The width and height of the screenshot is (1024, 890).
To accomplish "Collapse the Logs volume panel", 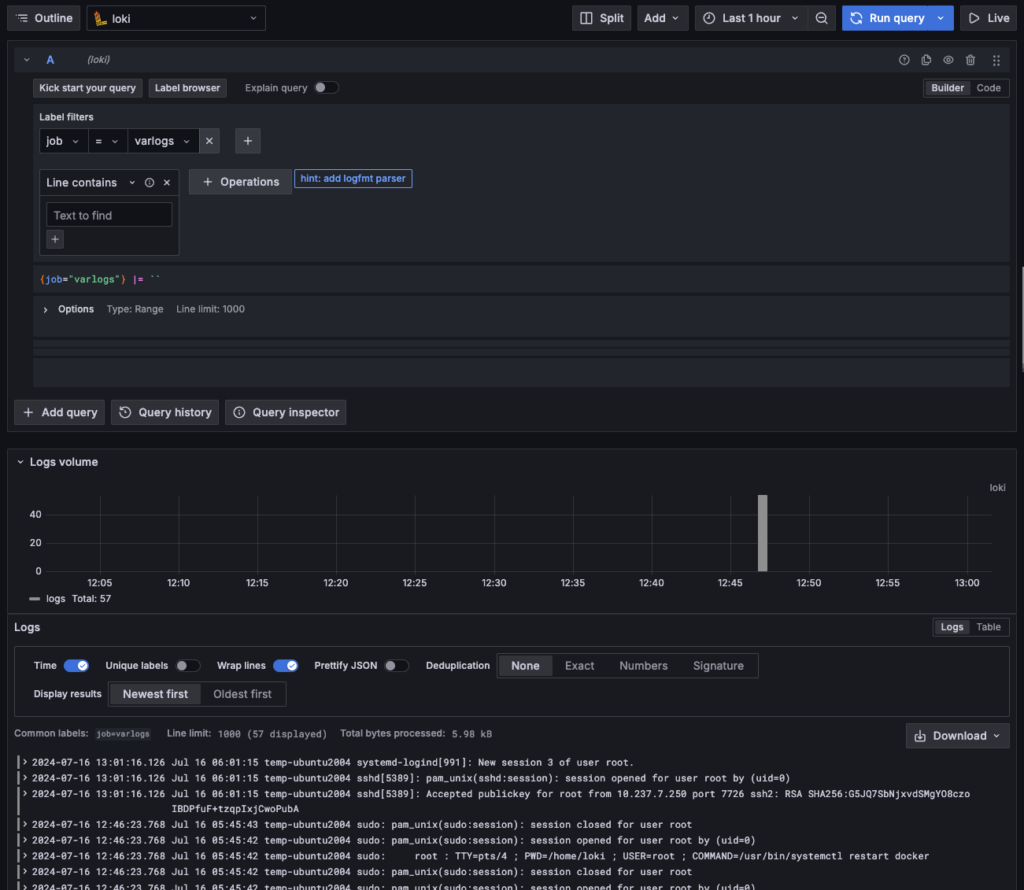I will coord(20,462).
